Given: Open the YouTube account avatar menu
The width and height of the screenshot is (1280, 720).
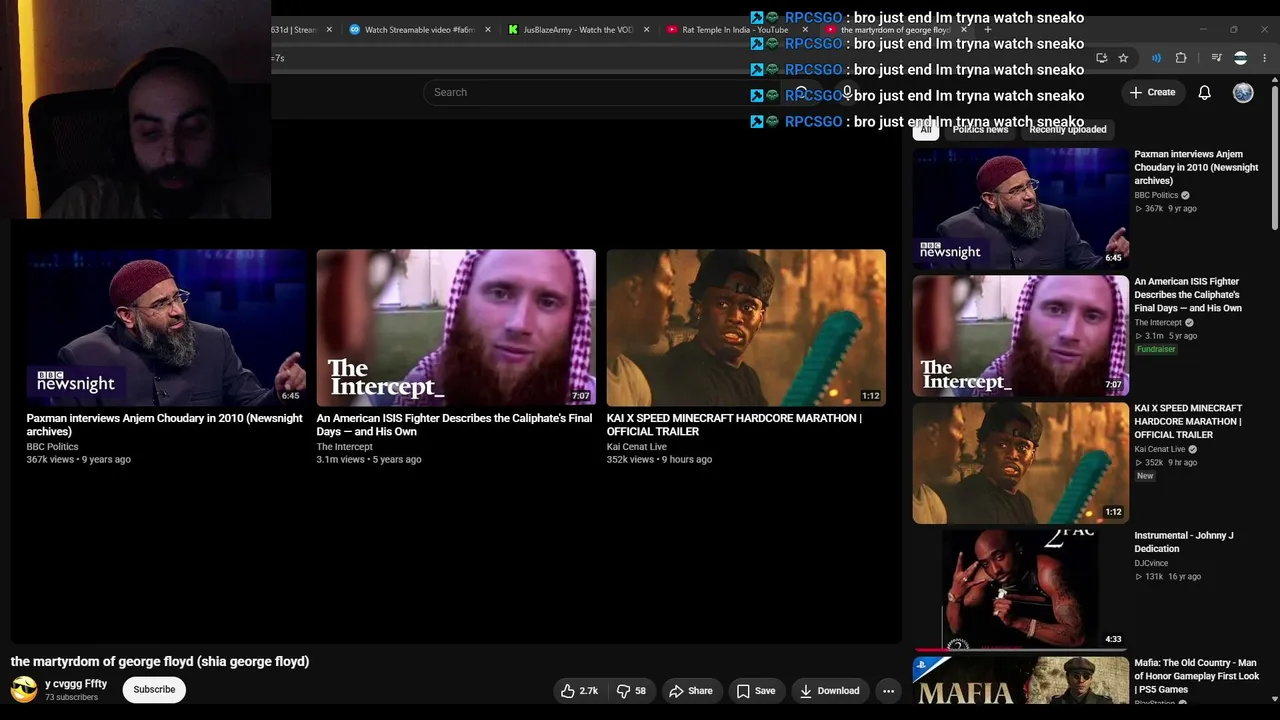Looking at the screenshot, I should coord(1243,92).
